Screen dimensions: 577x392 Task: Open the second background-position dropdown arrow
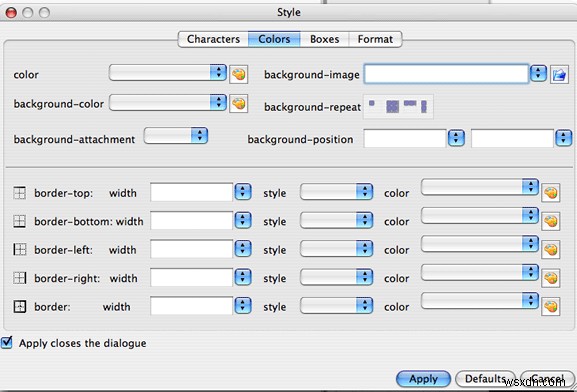coord(563,138)
